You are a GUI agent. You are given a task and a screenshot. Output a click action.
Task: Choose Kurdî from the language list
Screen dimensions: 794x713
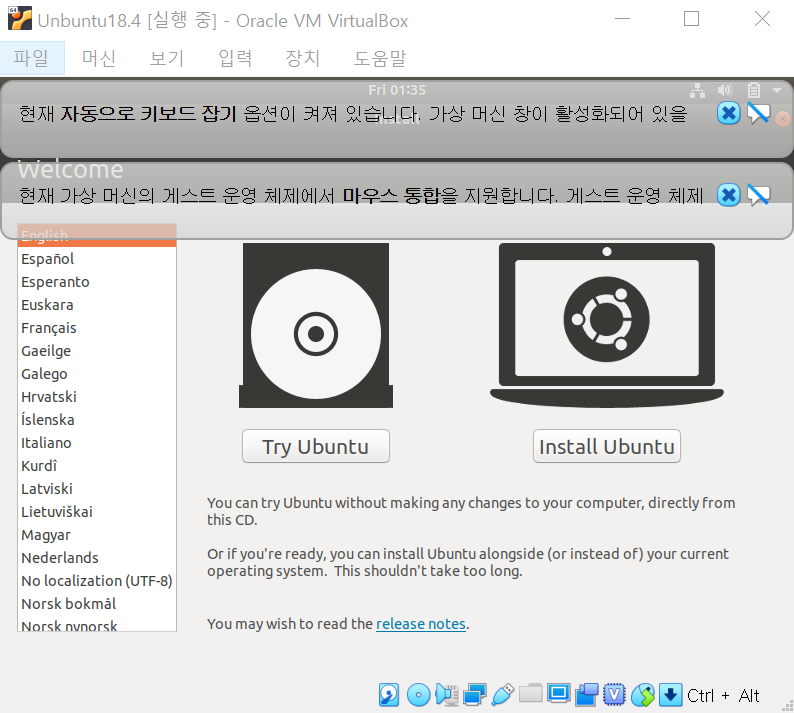click(x=97, y=465)
